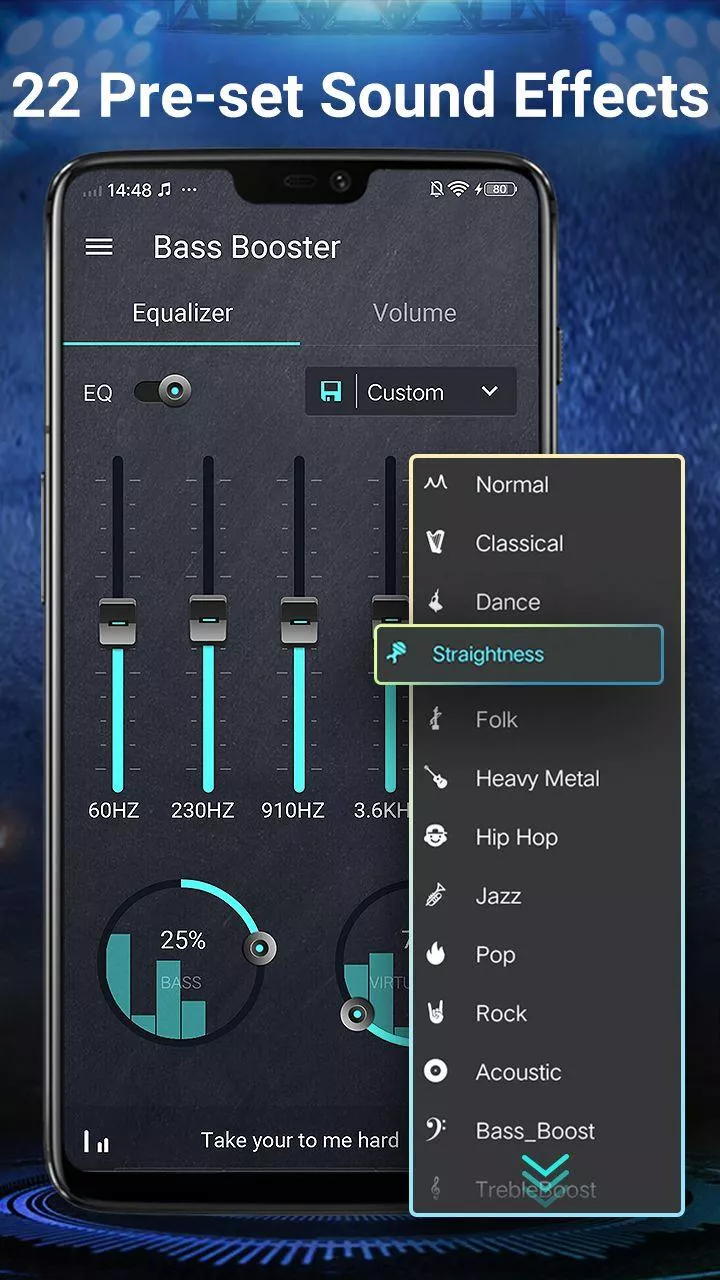
Task: Click the Bass boost dial knob
Action: [x=260, y=948]
